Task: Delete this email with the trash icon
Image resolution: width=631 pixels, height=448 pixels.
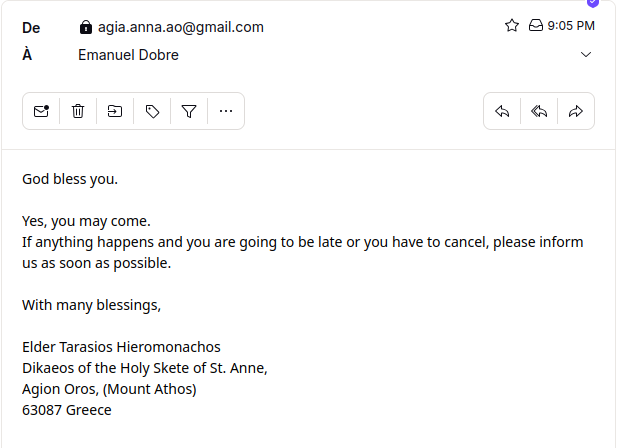Action: pos(78,111)
